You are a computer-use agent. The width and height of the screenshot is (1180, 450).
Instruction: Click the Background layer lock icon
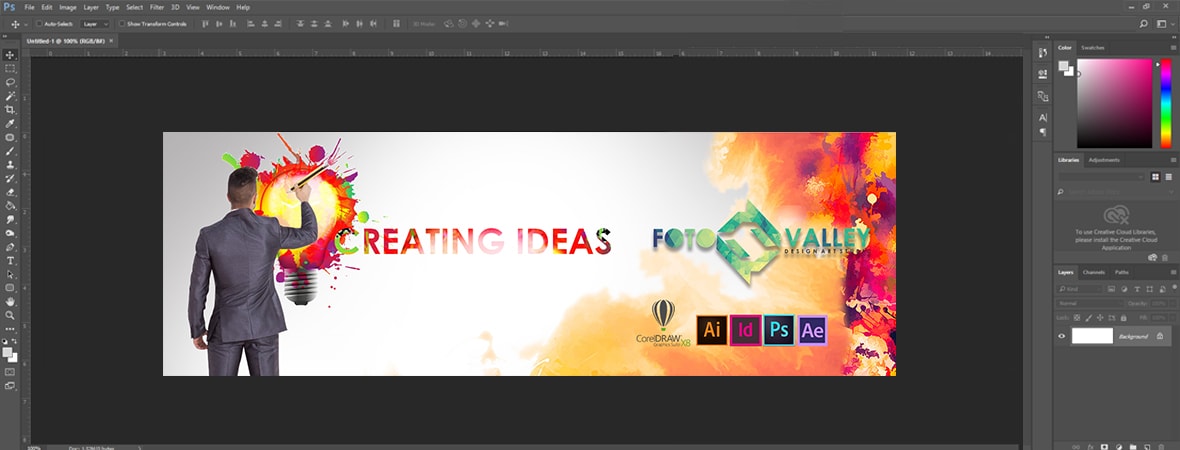(x=1160, y=336)
